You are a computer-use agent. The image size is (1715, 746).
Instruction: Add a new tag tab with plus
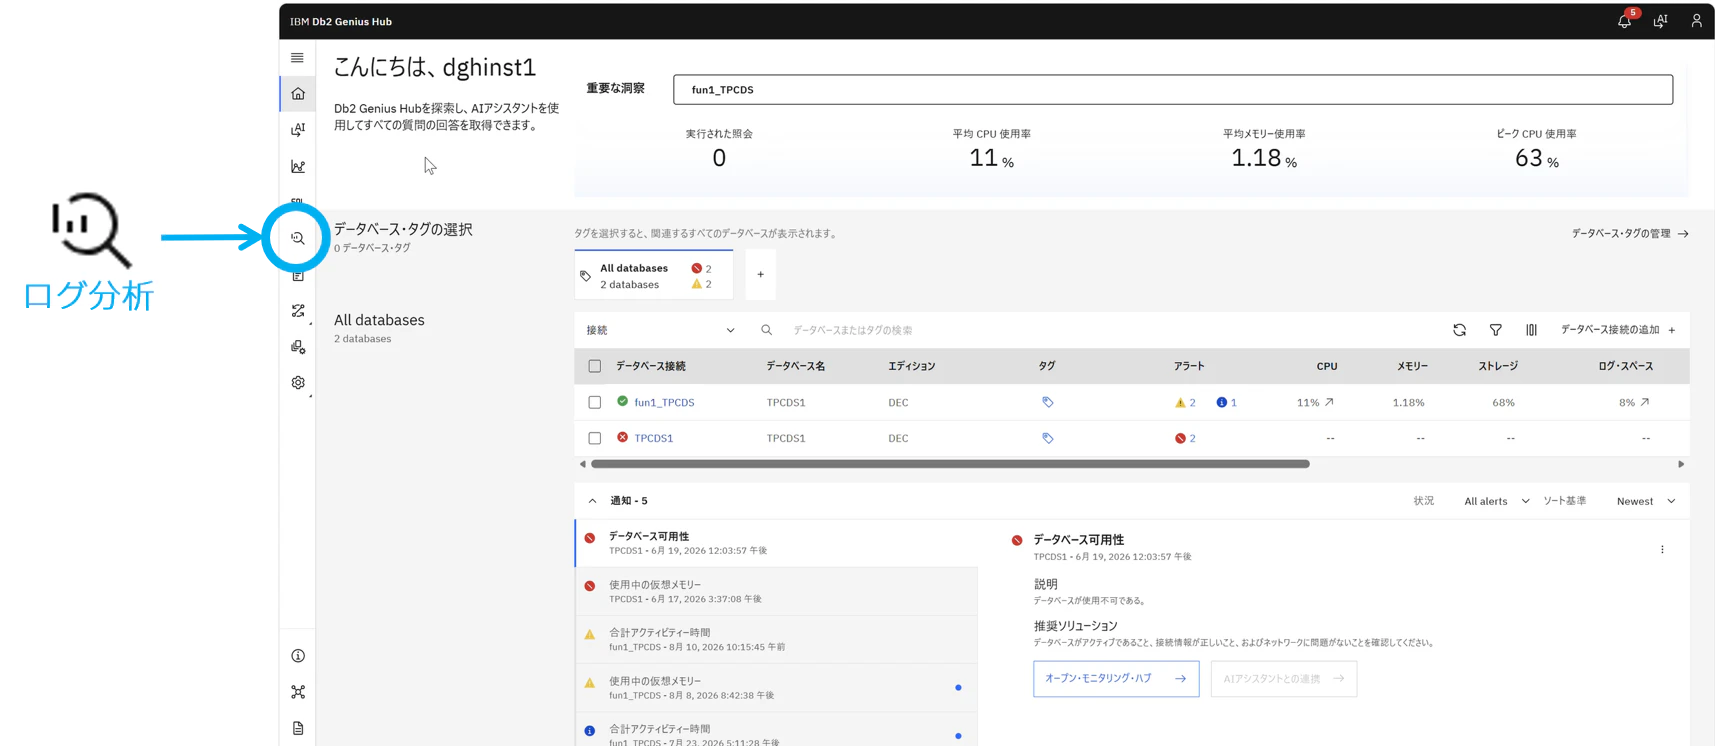760,275
